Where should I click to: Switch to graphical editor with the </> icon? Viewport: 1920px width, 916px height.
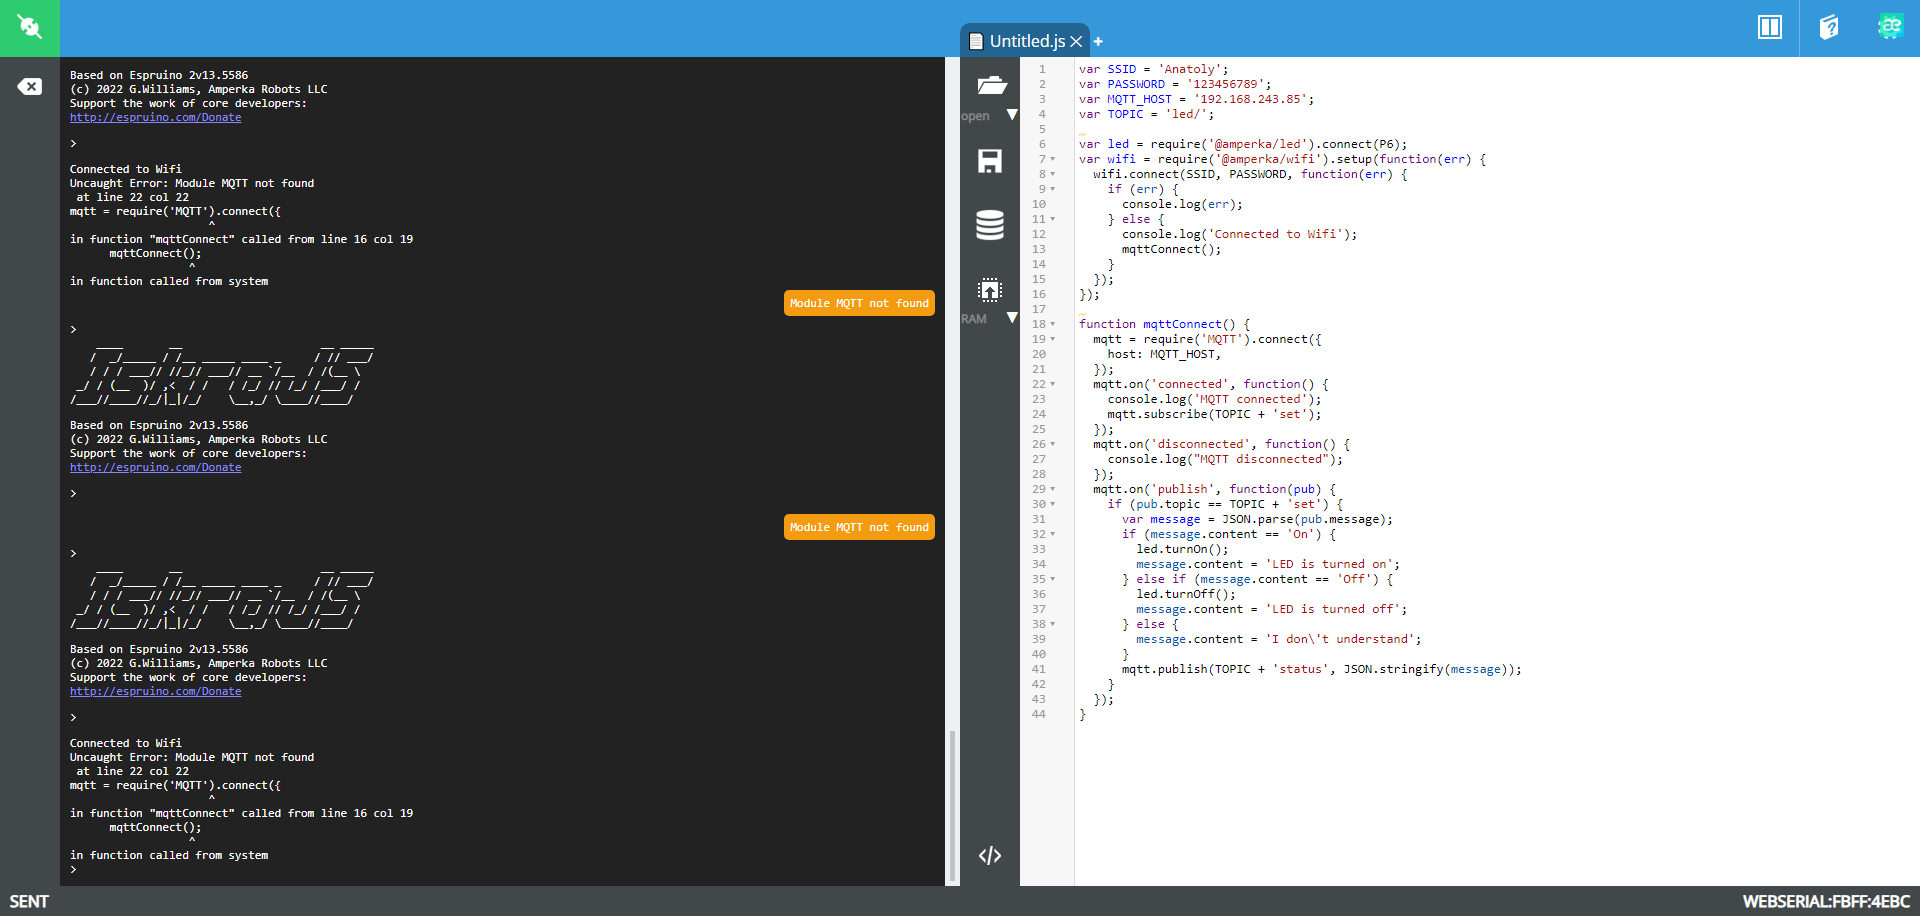[x=990, y=855]
